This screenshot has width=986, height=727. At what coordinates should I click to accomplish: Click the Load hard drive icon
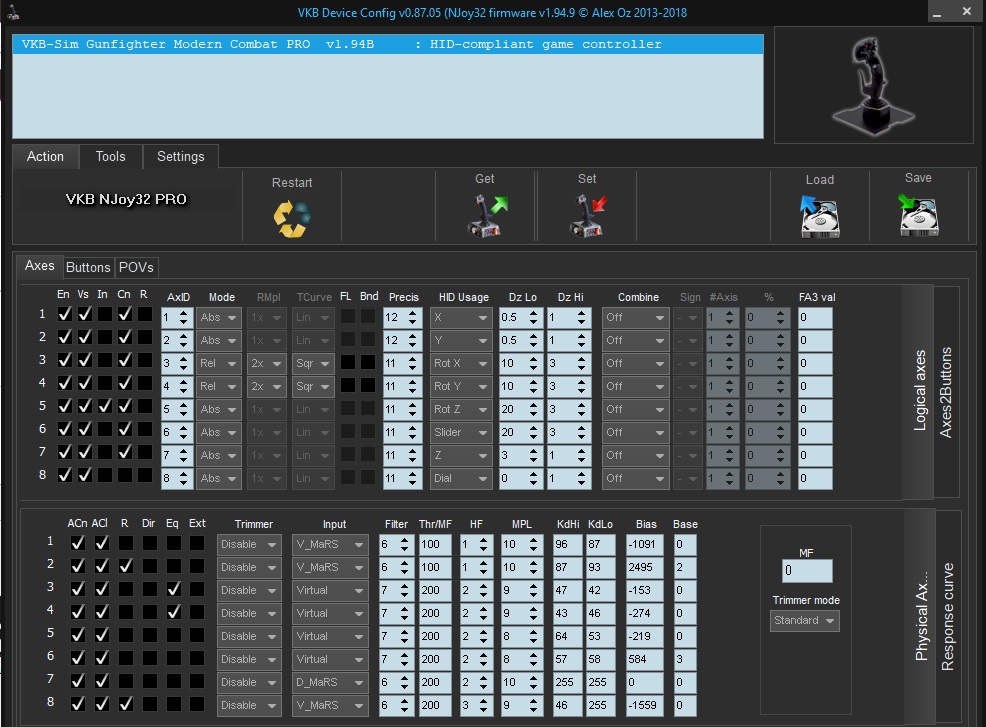pyautogui.click(x=819, y=216)
